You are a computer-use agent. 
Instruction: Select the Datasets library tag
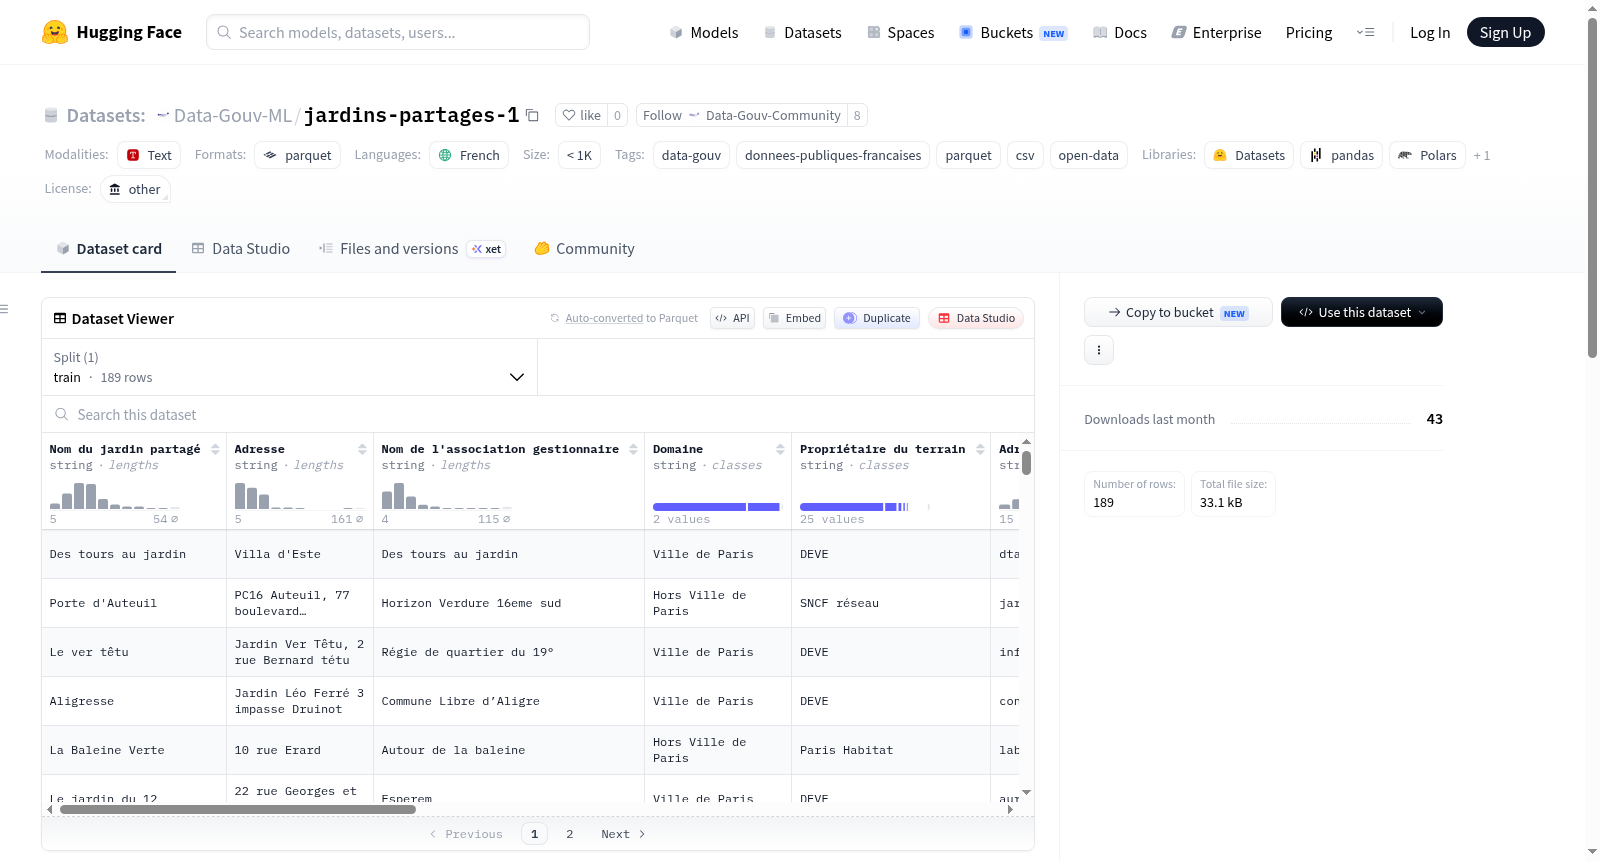click(1249, 155)
